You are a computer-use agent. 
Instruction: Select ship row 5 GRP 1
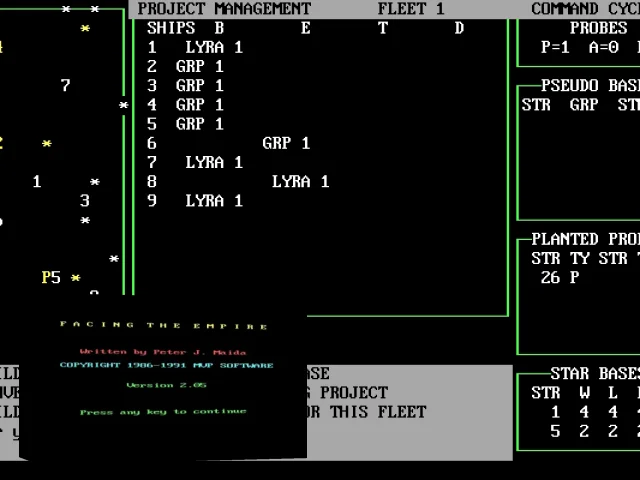click(x=186, y=124)
